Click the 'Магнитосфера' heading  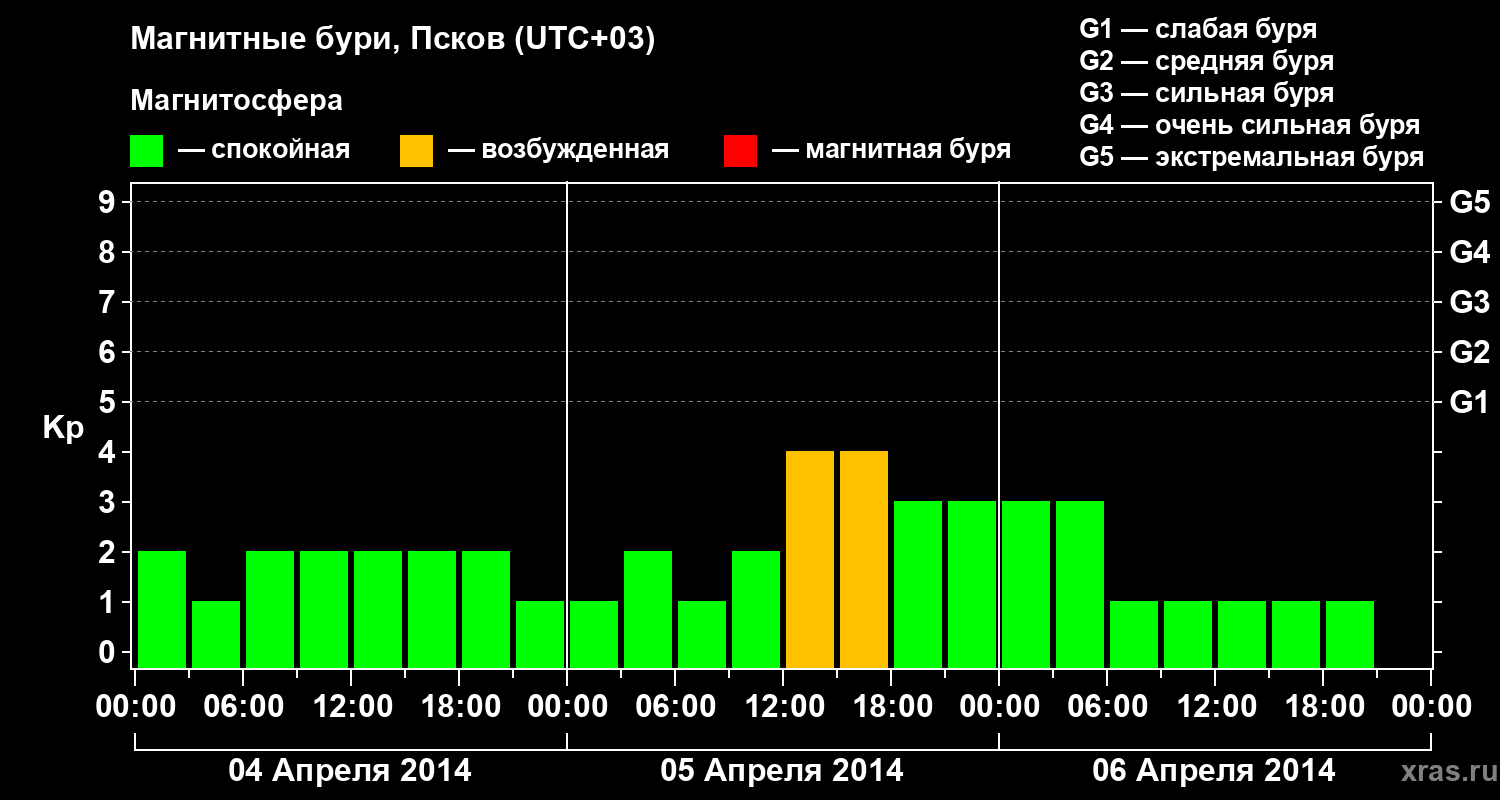pos(236,101)
